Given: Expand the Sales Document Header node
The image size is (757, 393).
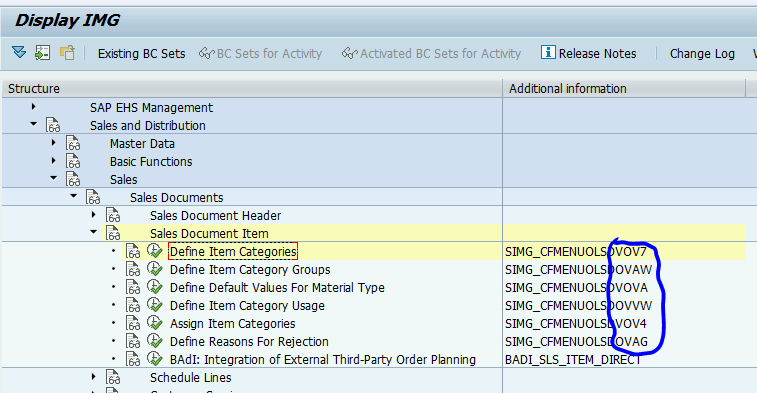Looking at the screenshot, I should coord(94,215).
